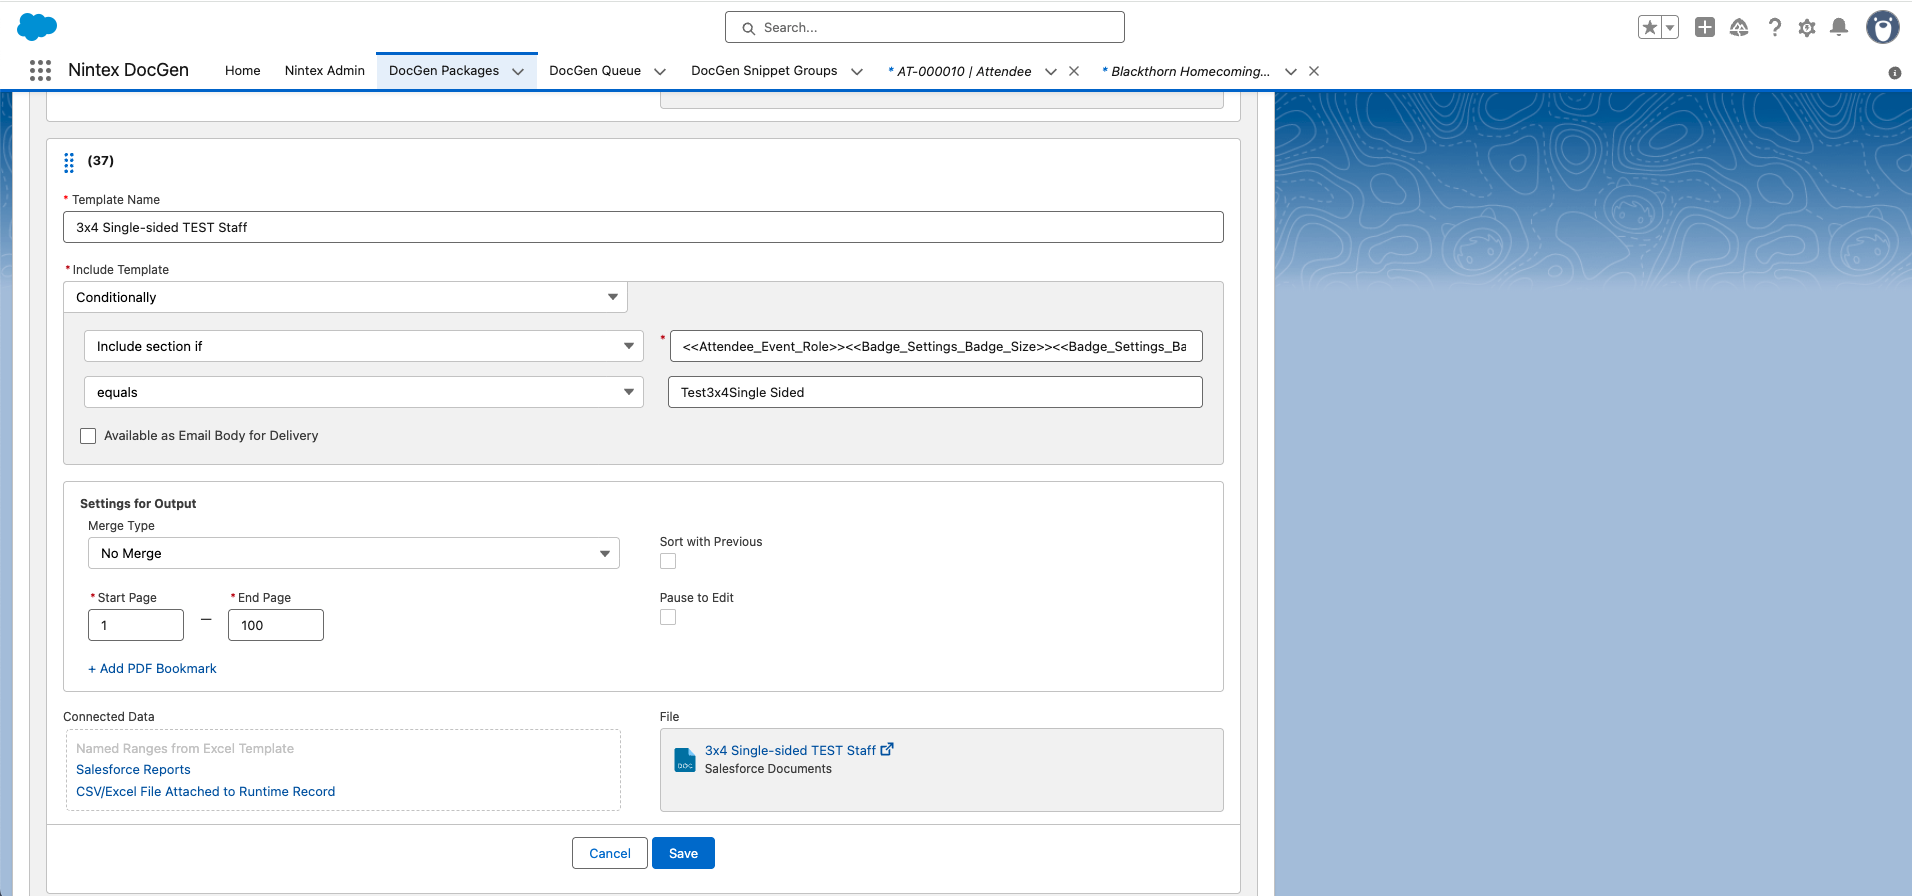The width and height of the screenshot is (1912, 896).
Task: Expand the AT-000010 Attendee tab chevron
Action: point(1051,72)
